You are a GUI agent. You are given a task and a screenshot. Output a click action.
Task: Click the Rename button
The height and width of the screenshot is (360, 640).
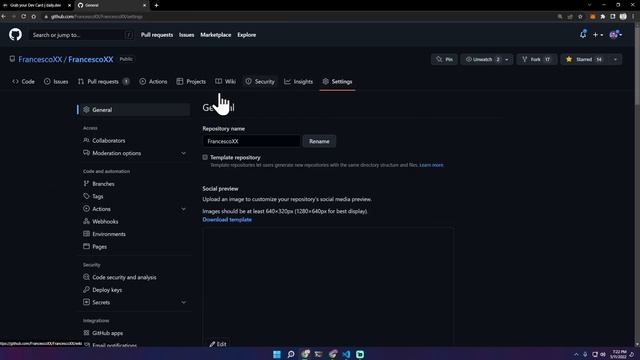319,141
